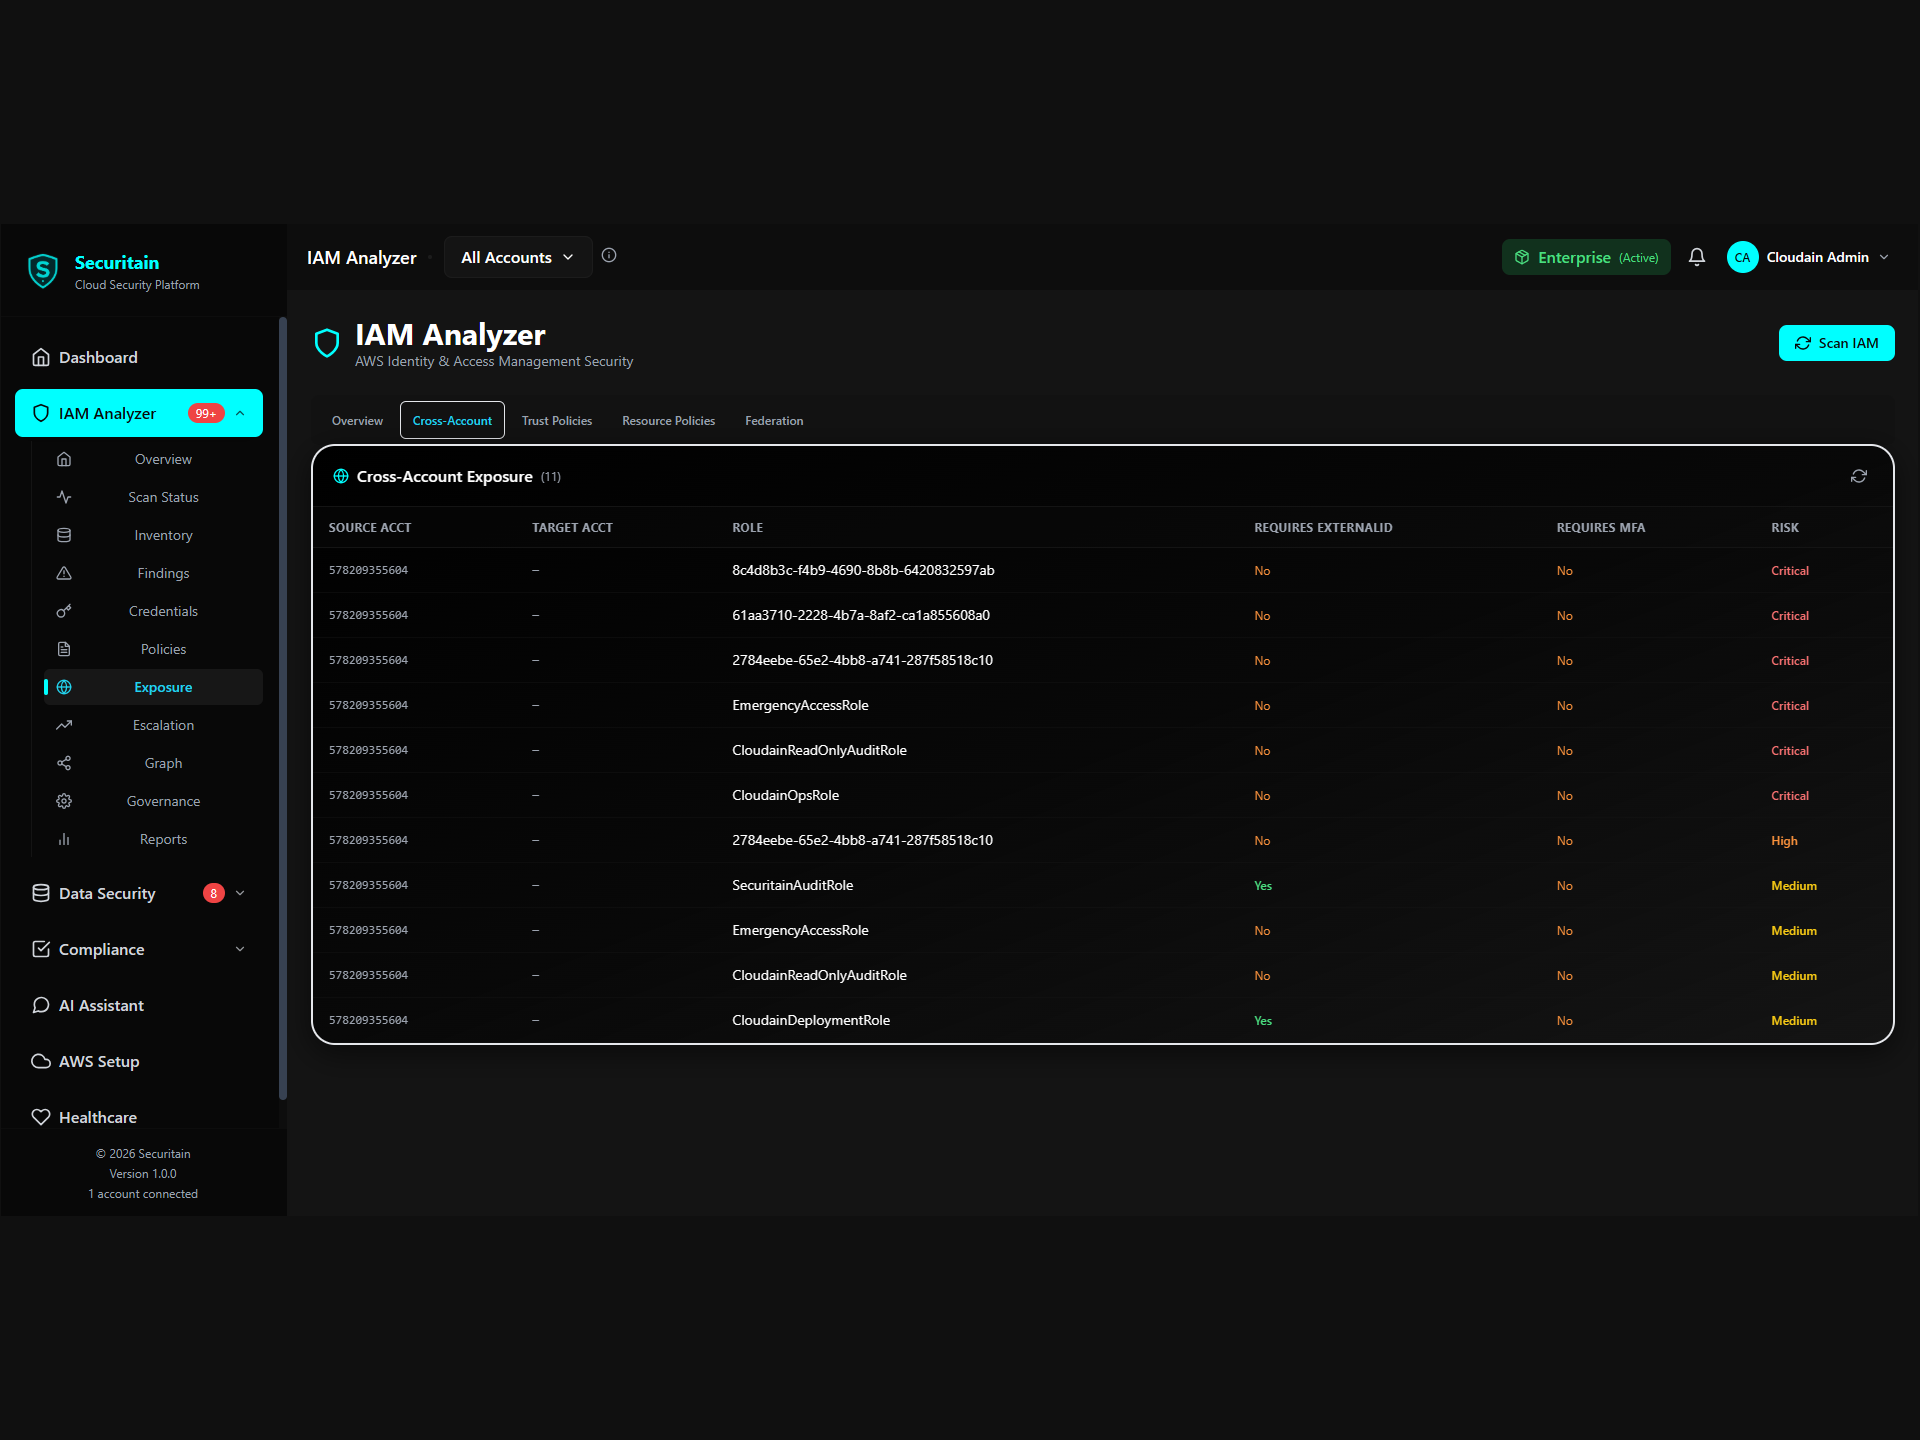
Task: Collapse the IAM Analyzer sidebar section
Action: click(240, 413)
